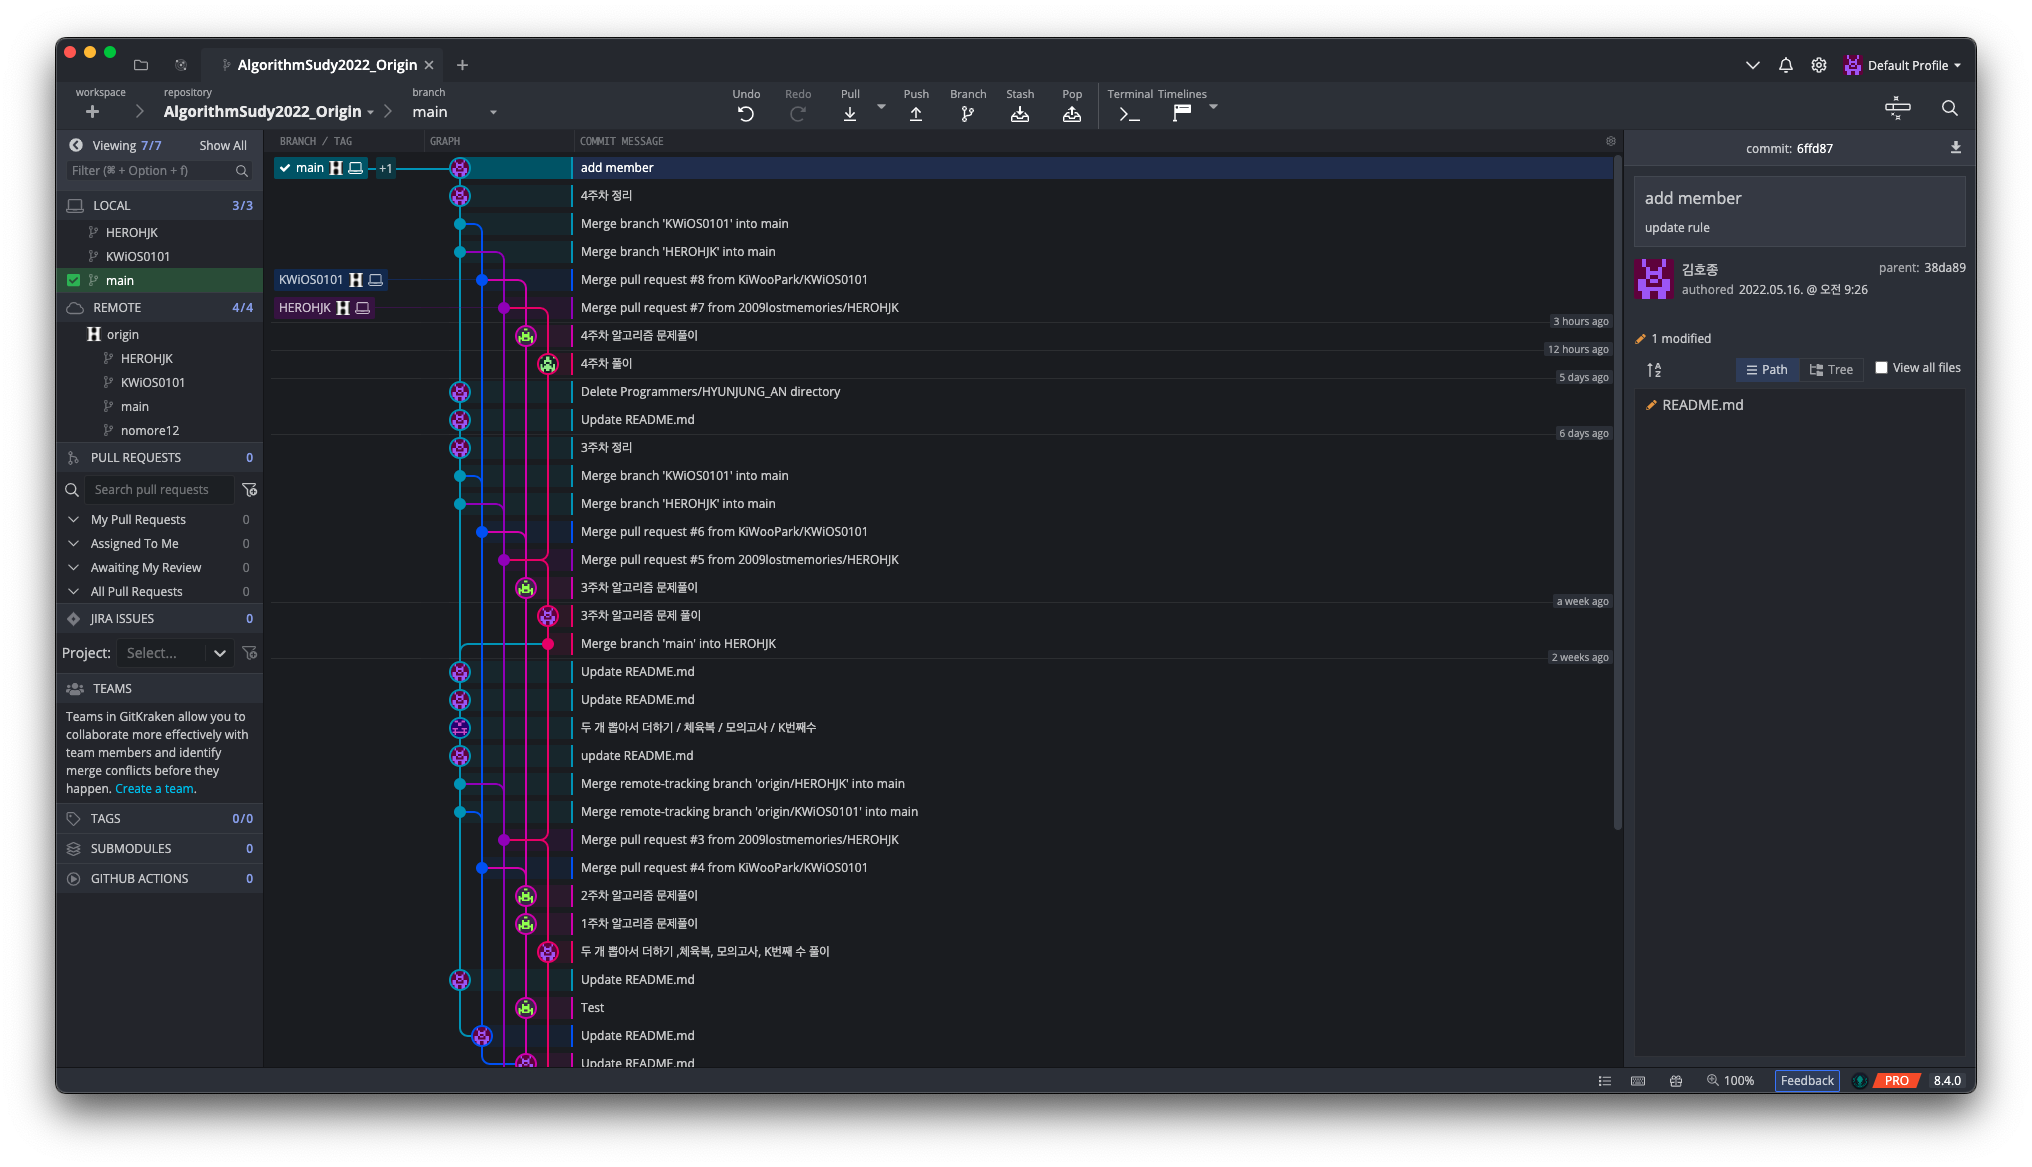Click the Pull toolbar icon

click(x=849, y=114)
